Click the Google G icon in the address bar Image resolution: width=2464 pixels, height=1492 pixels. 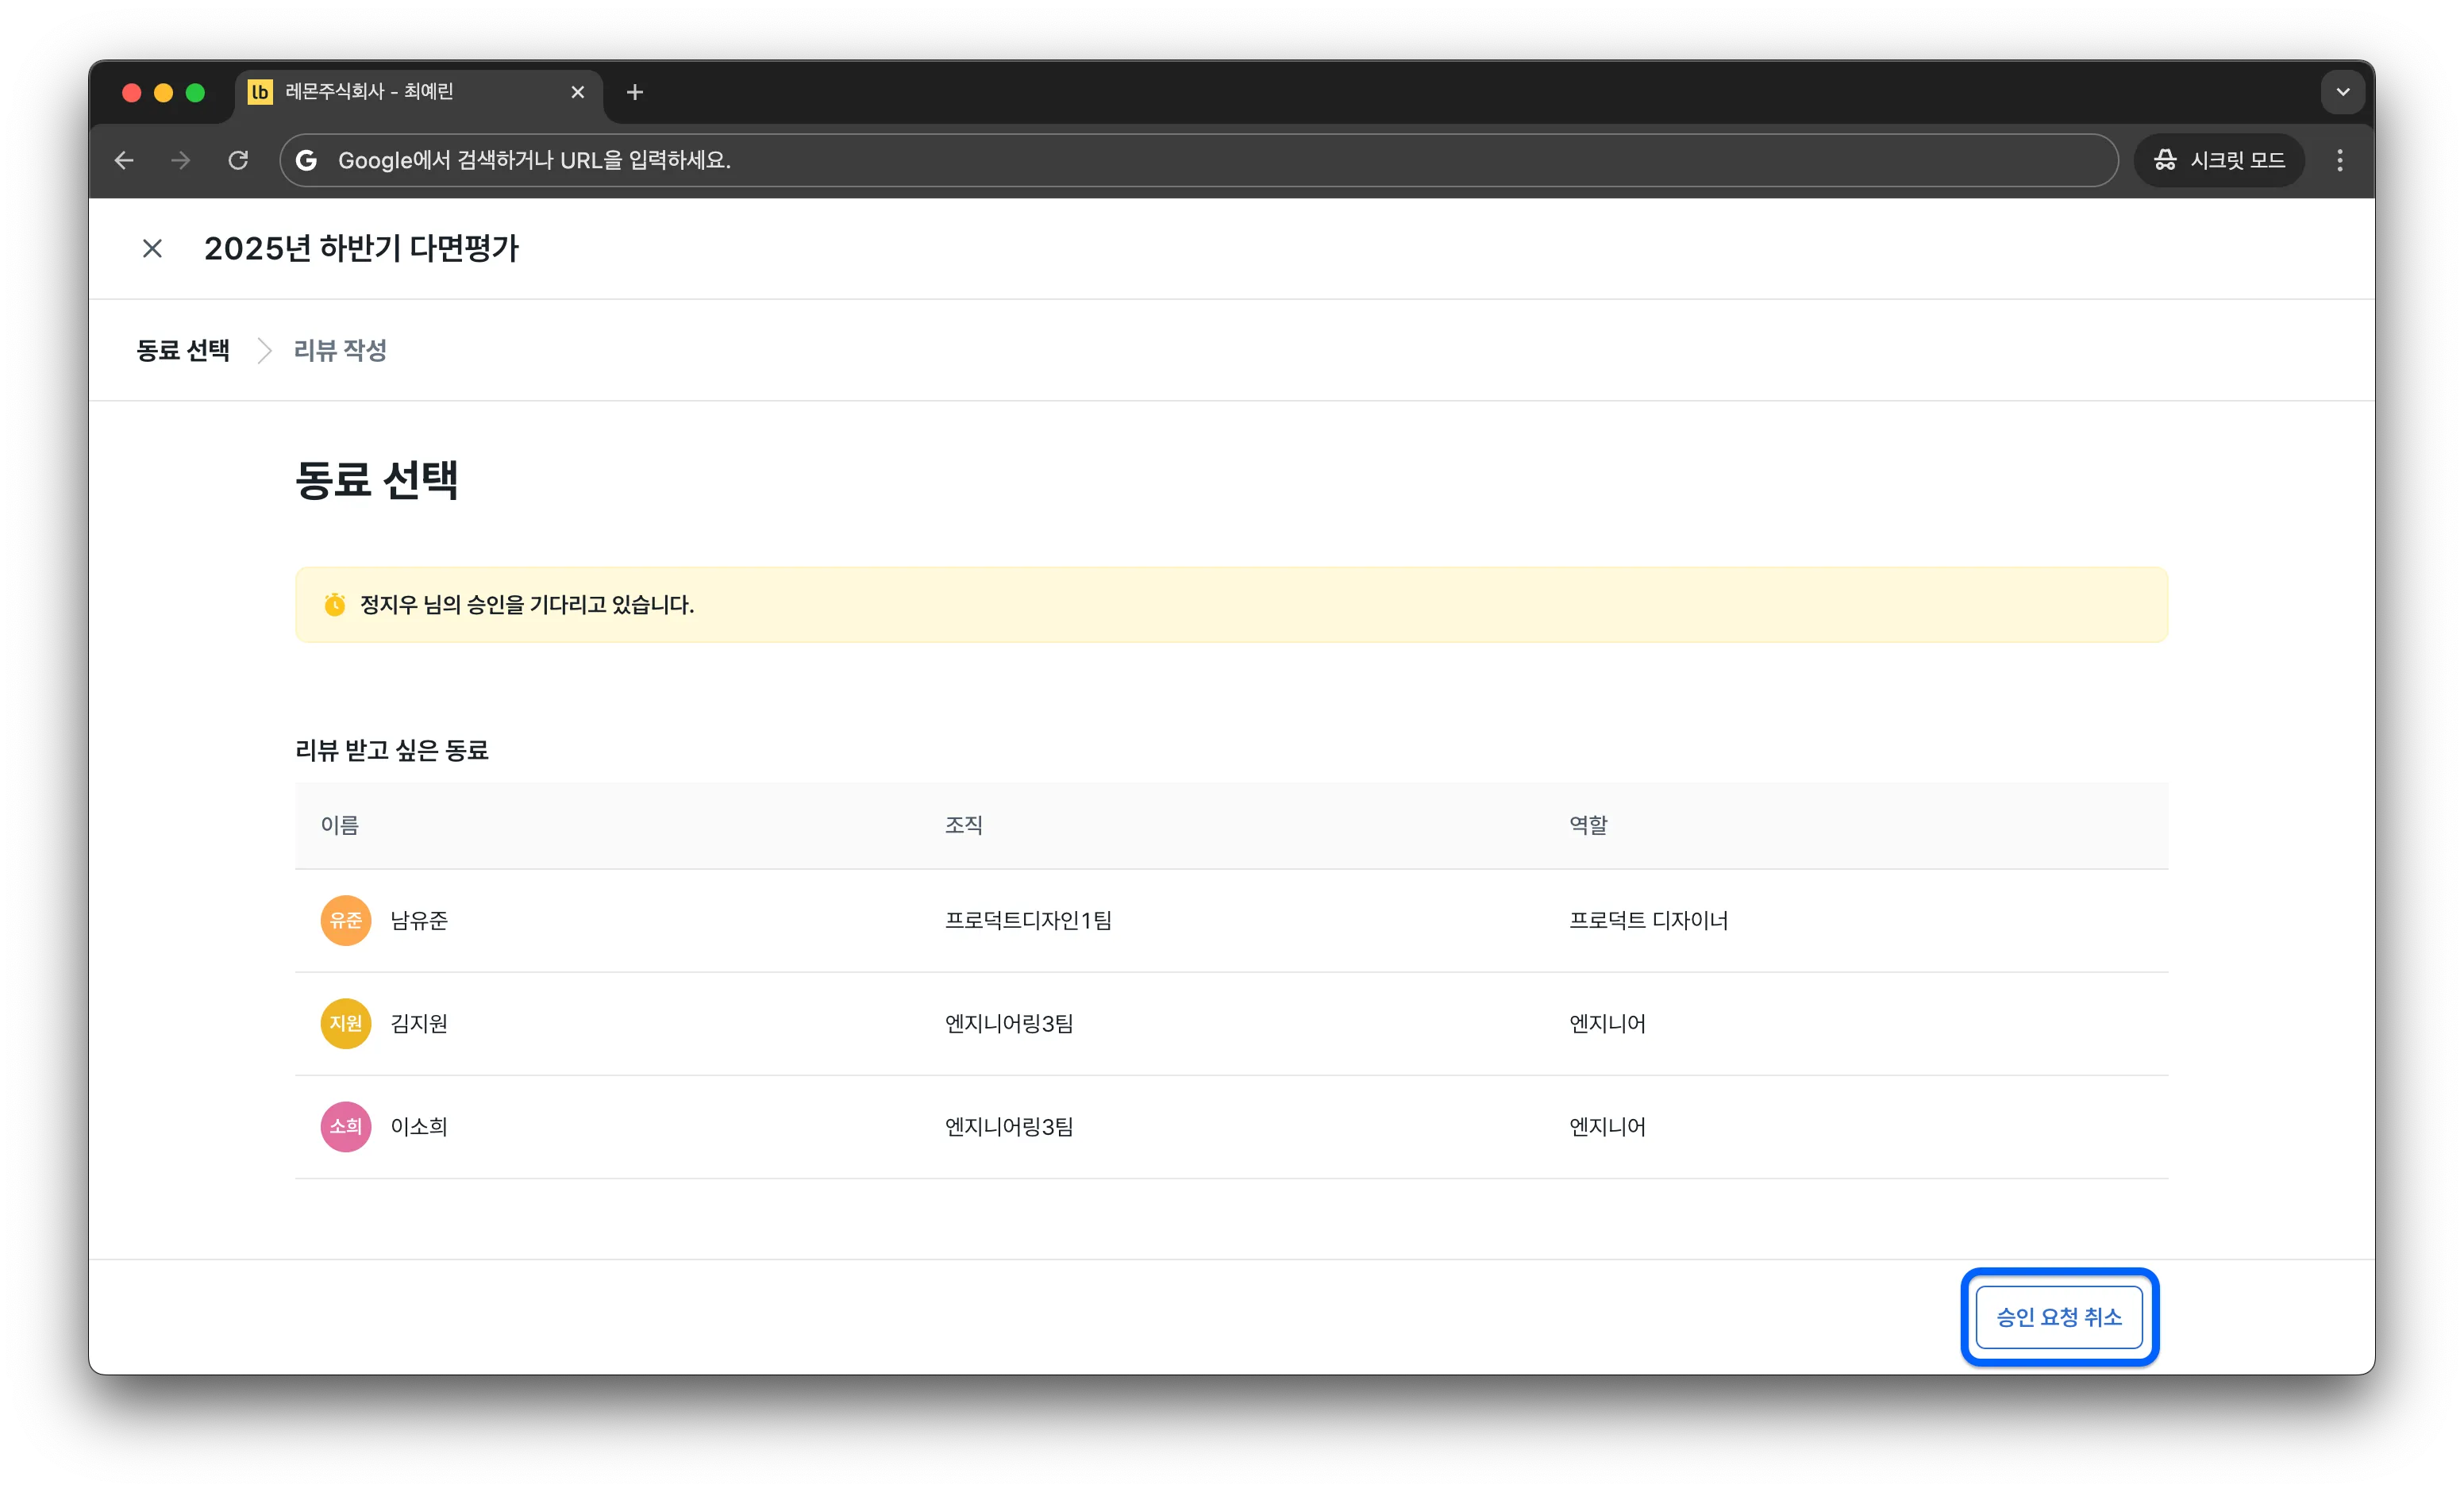[x=307, y=160]
